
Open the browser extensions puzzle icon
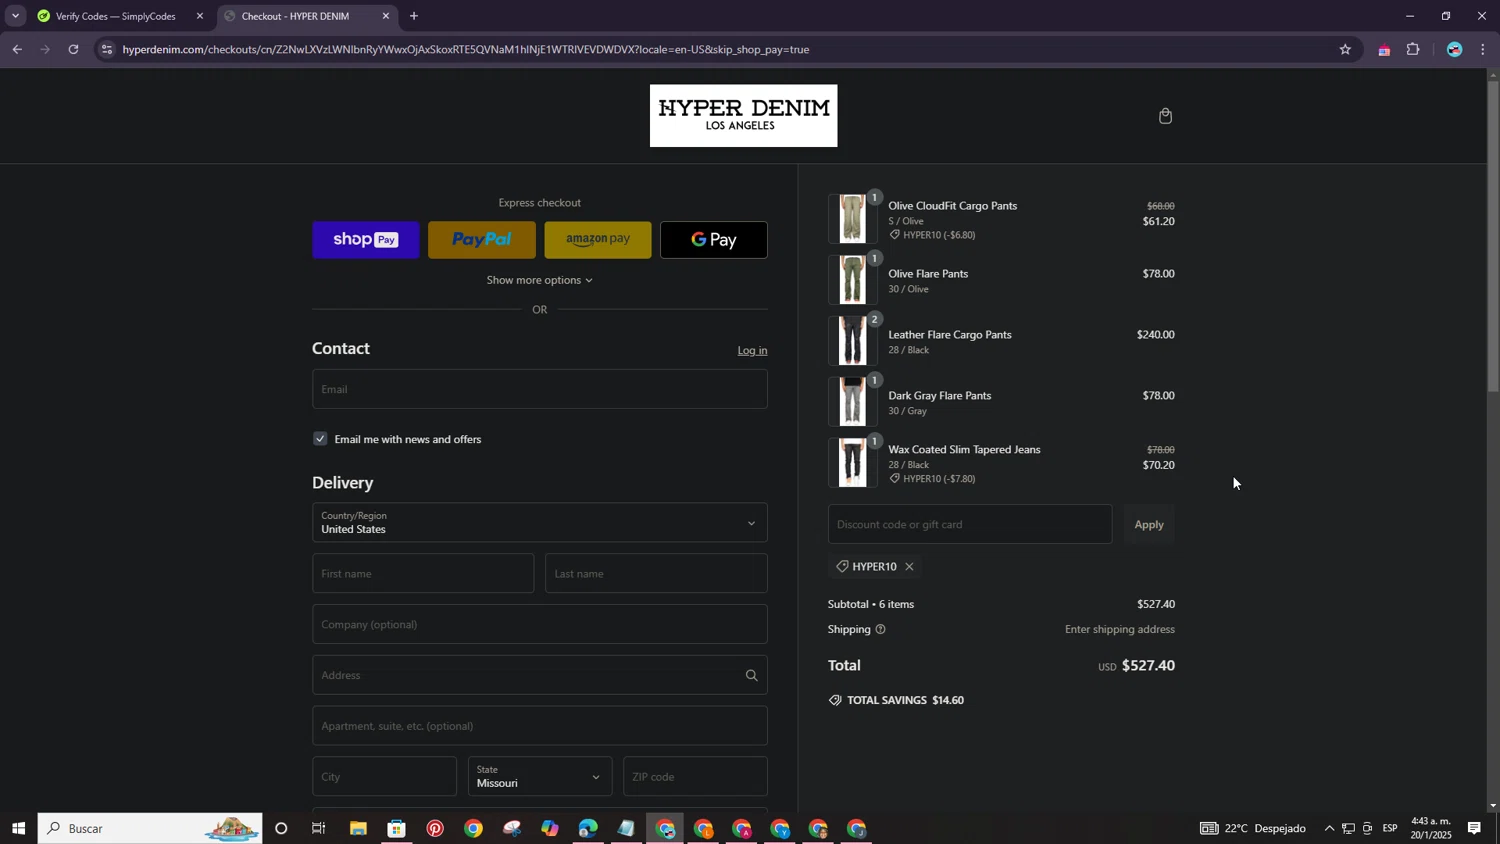pos(1413,49)
